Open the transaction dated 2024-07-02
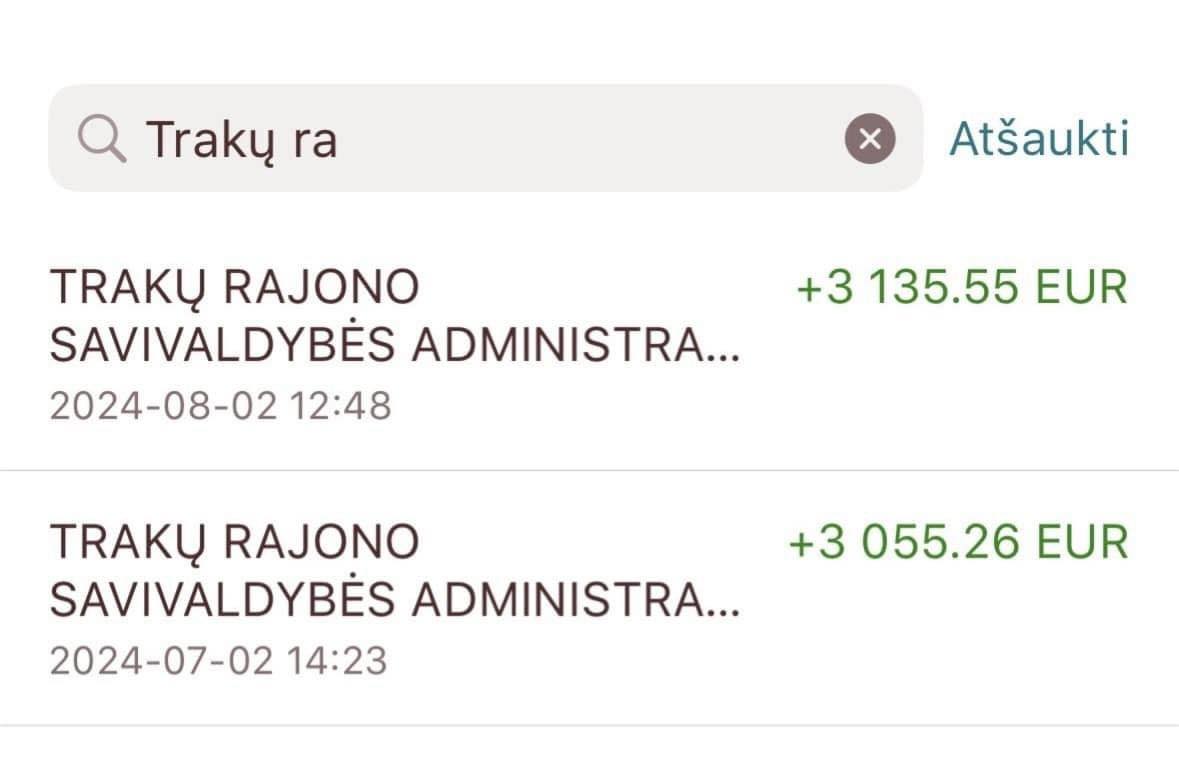Viewport: 1179px width, 776px height. [589, 600]
